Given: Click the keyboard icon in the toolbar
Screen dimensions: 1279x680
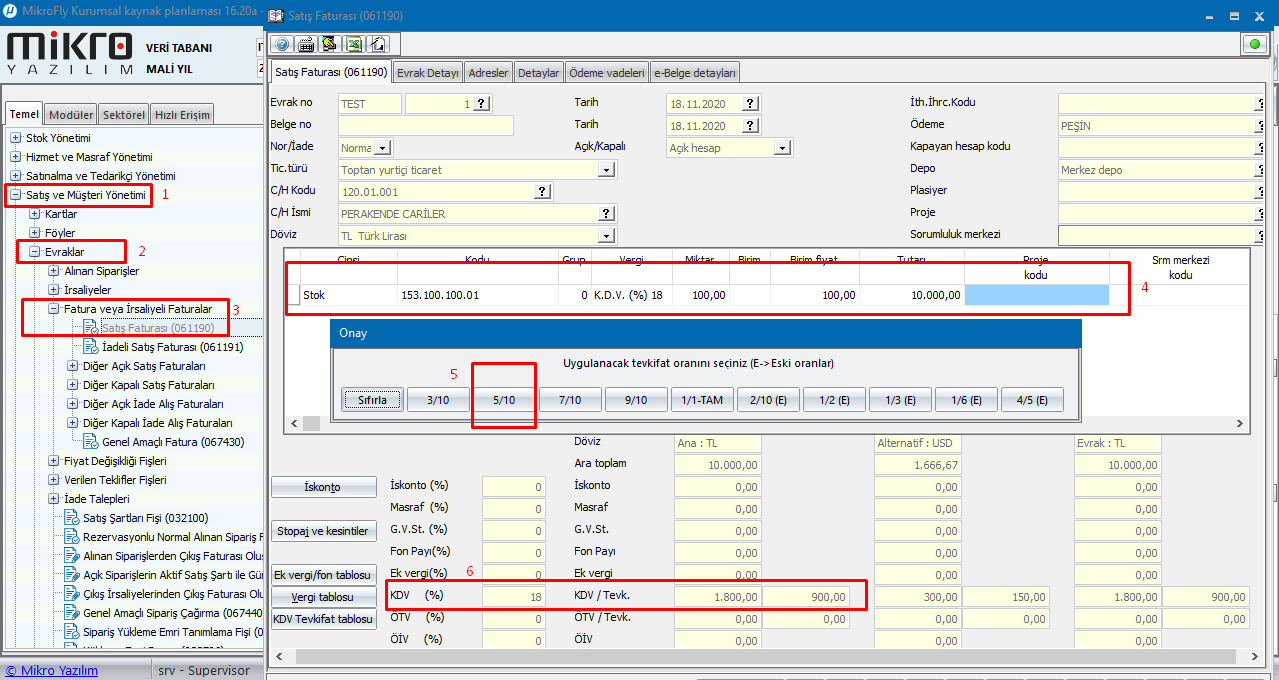Looking at the screenshot, I should [305, 44].
